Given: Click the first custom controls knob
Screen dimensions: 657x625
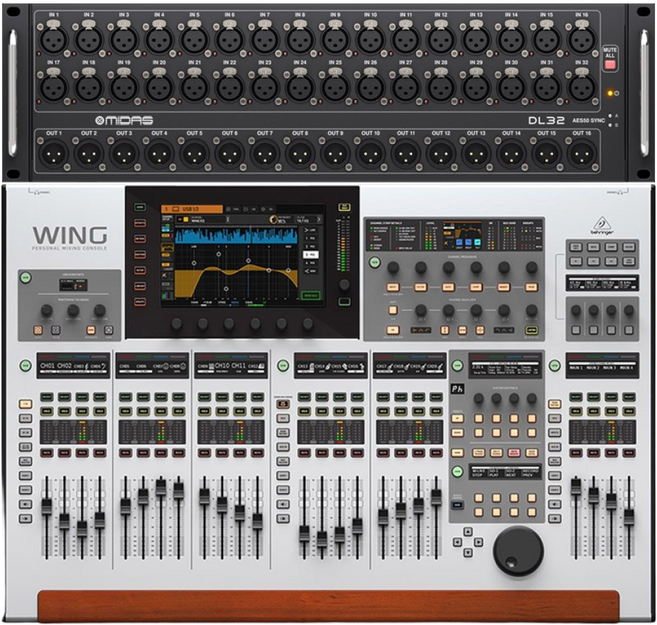Looking at the screenshot, I should click(x=479, y=398).
